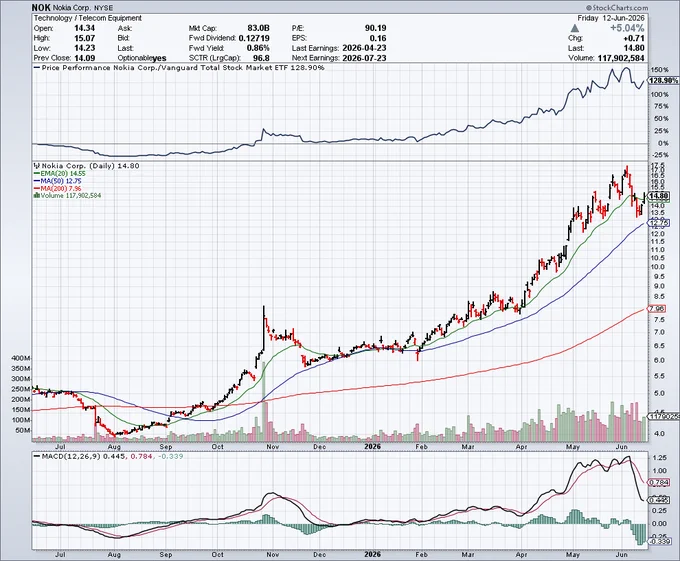Click the Friday 12-Jun-2026 date text
Screen dimensions: 680x561
coord(611,18)
